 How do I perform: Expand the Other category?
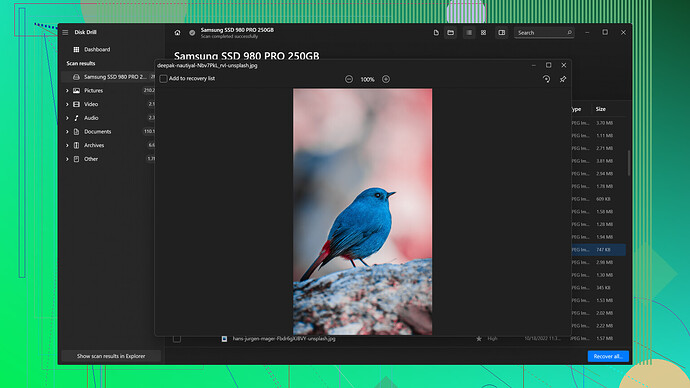coord(67,159)
